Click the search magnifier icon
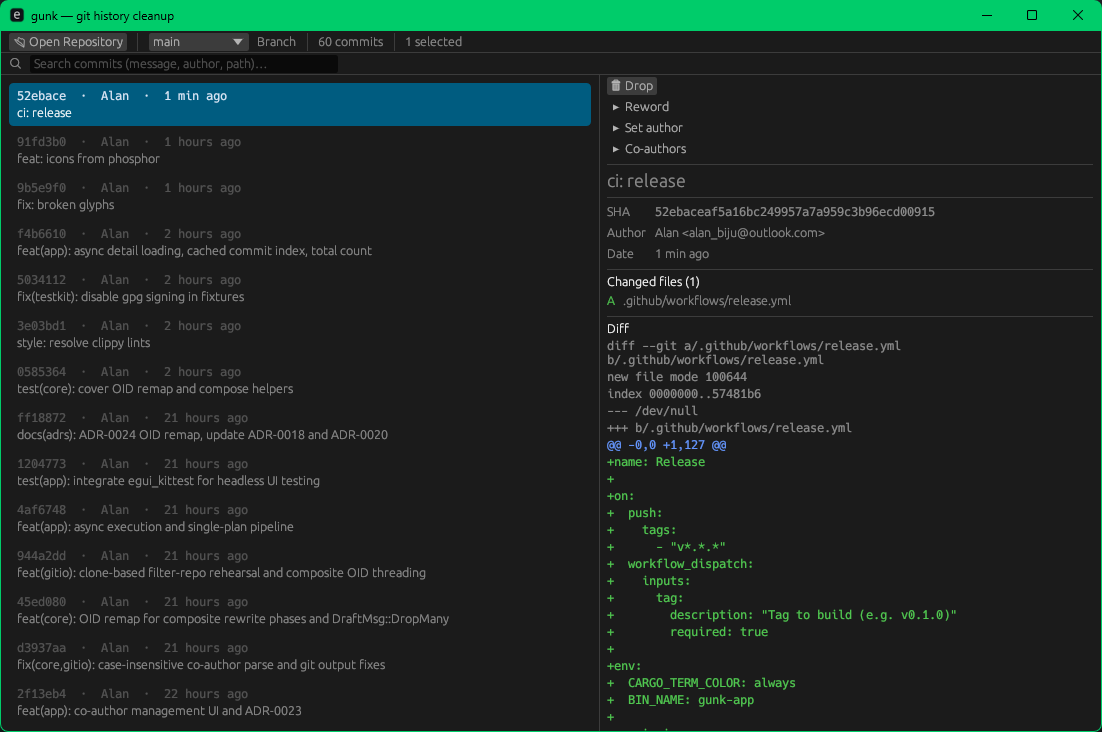This screenshot has height=732, width=1102. coord(15,64)
